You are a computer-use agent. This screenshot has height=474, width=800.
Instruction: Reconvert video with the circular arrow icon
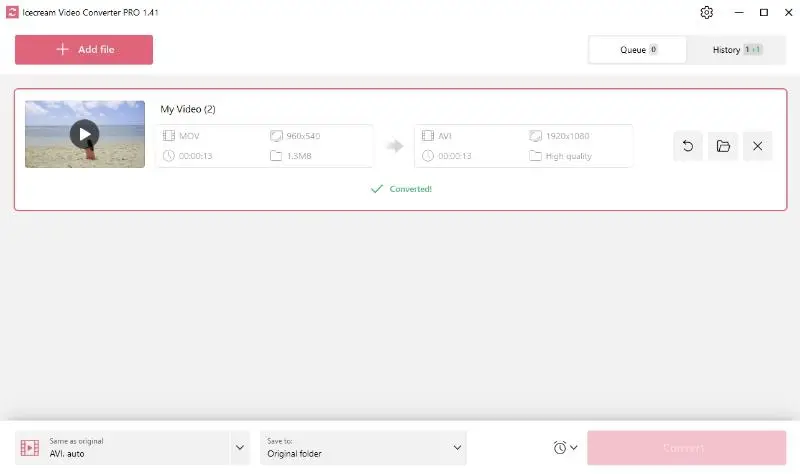tap(688, 146)
